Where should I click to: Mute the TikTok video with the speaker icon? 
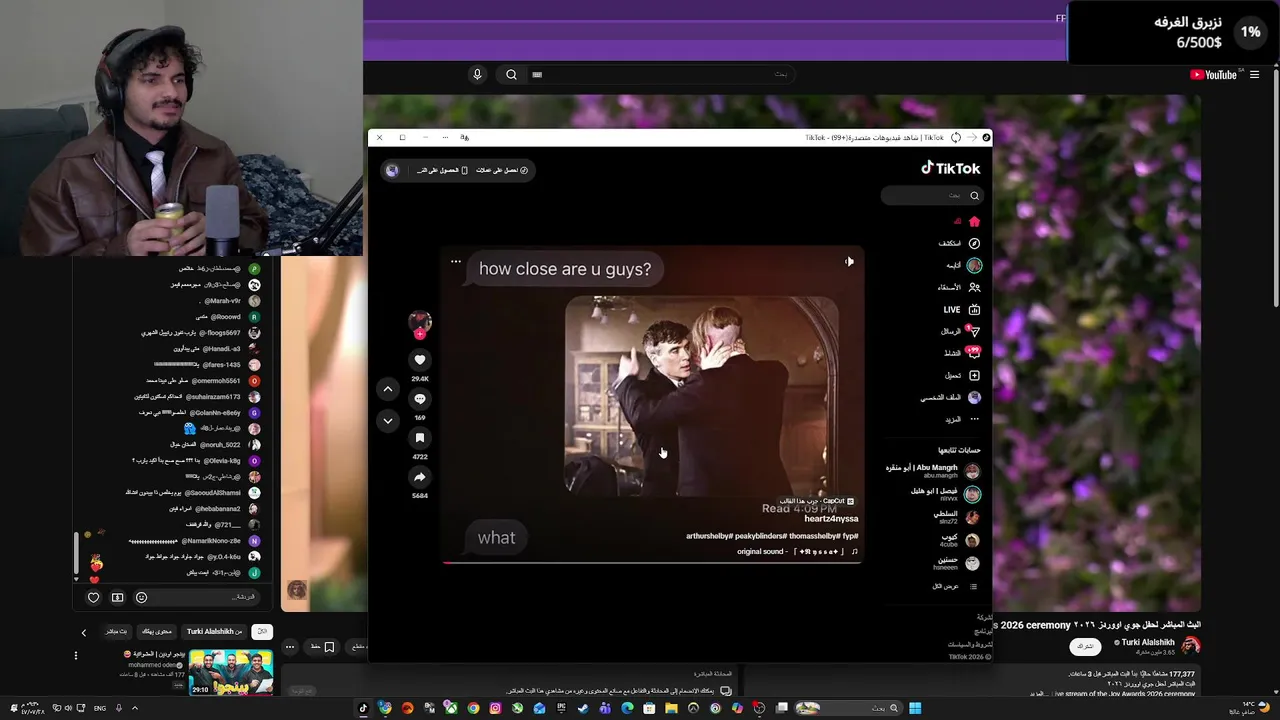pyautogui.click(x=849, y=261)
